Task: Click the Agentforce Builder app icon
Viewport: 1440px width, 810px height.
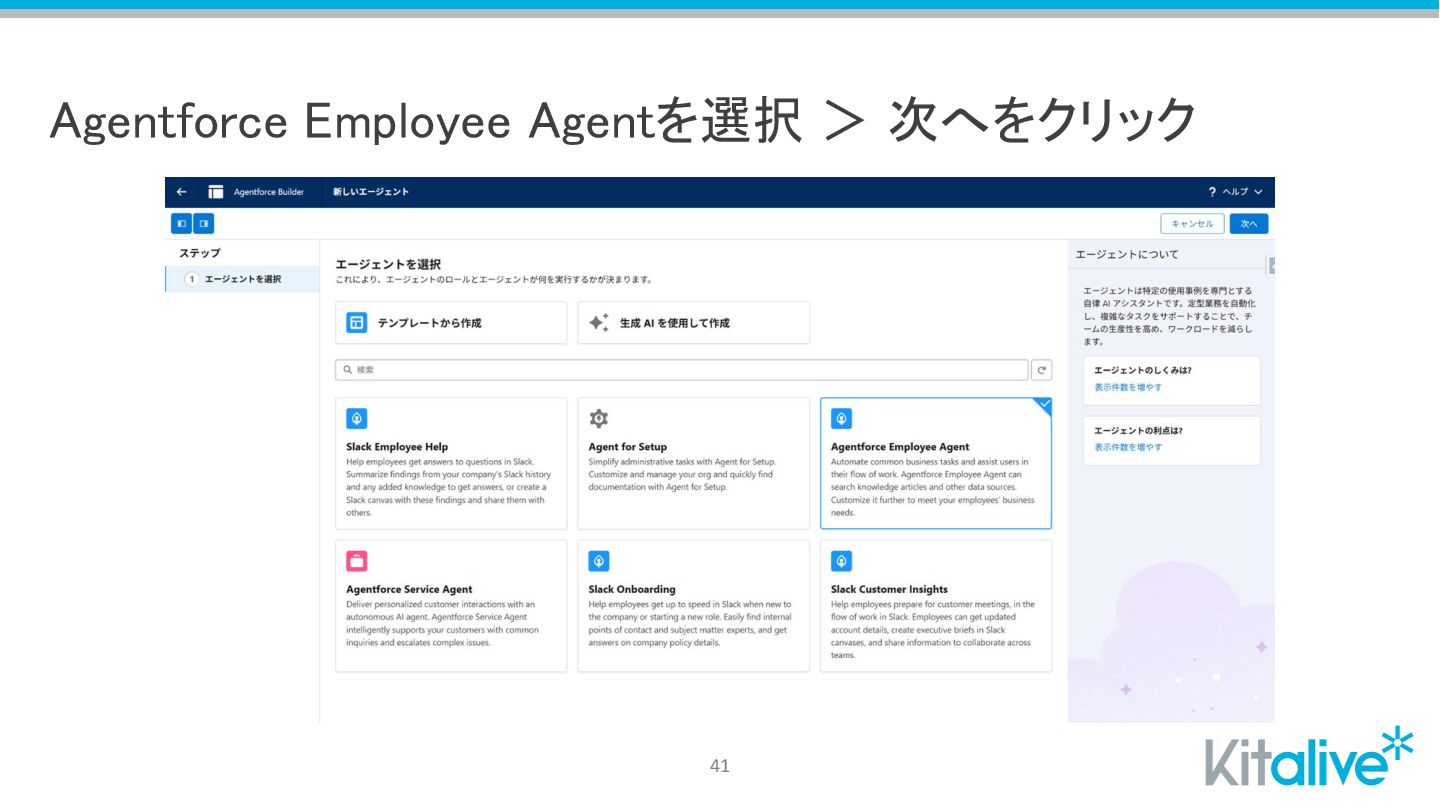Action: coord(216,192)
